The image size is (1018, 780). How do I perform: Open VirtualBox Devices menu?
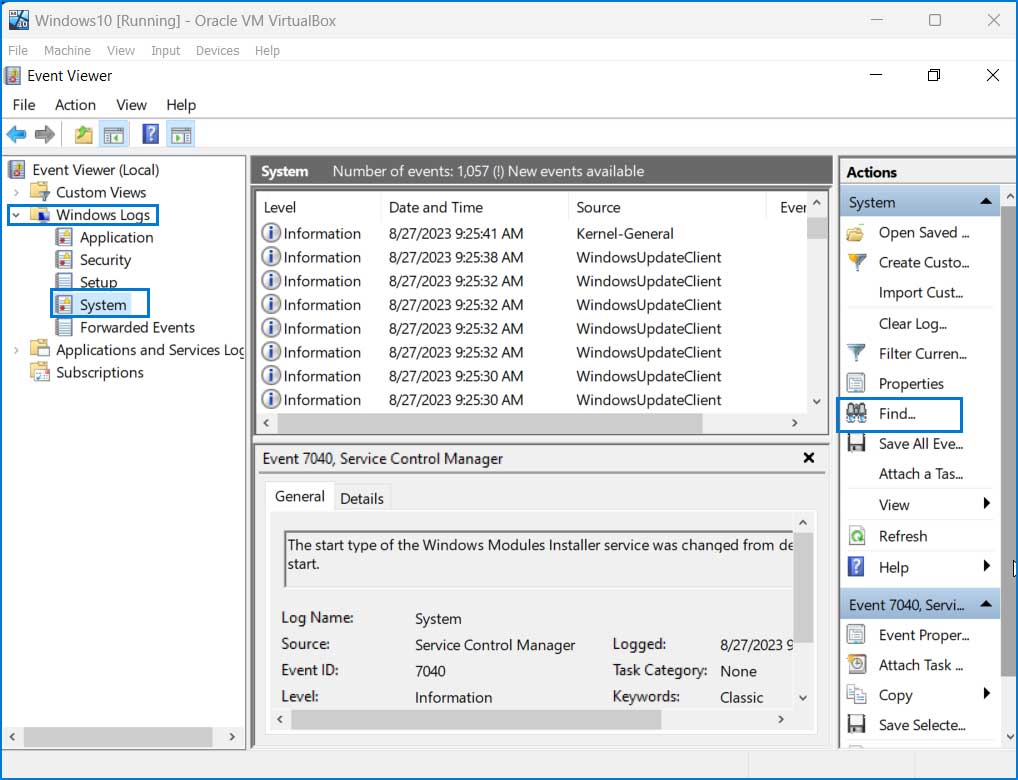pos(217,51)
